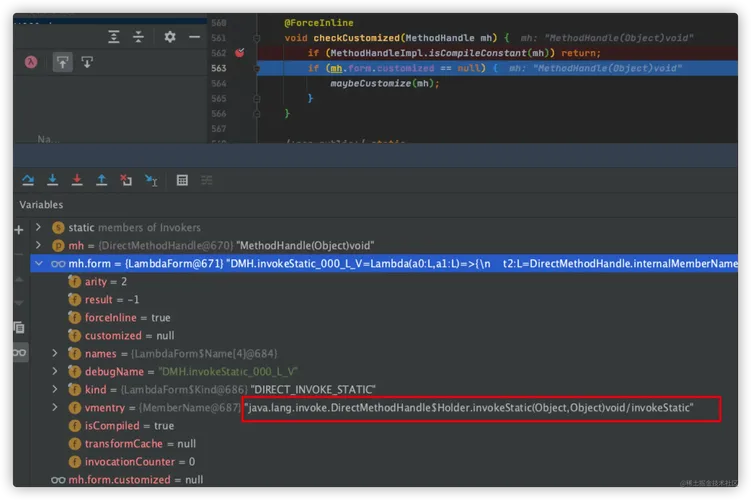This screenshot has height=500, width=751.
Task: Expand the vmentry field node
Action: point(55,408)
